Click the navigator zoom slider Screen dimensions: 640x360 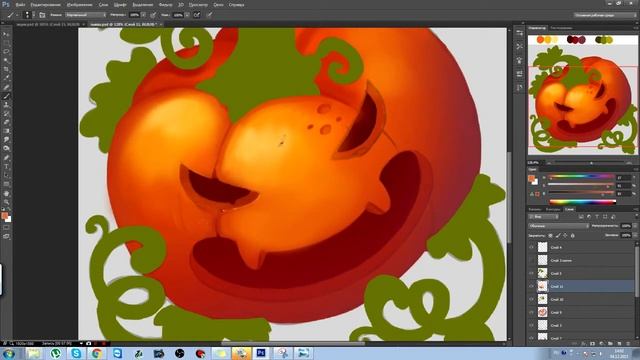click(x=591, y=163)
